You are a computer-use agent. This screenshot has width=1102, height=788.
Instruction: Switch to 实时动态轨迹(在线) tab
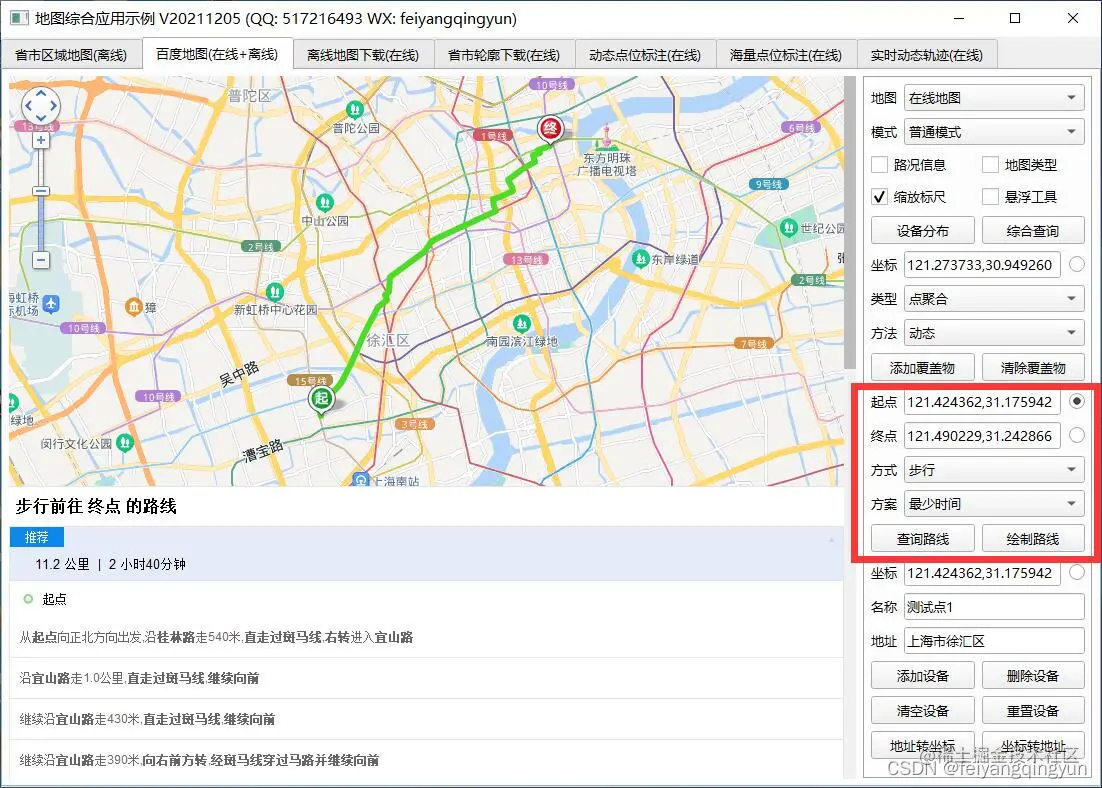[927, 55]
